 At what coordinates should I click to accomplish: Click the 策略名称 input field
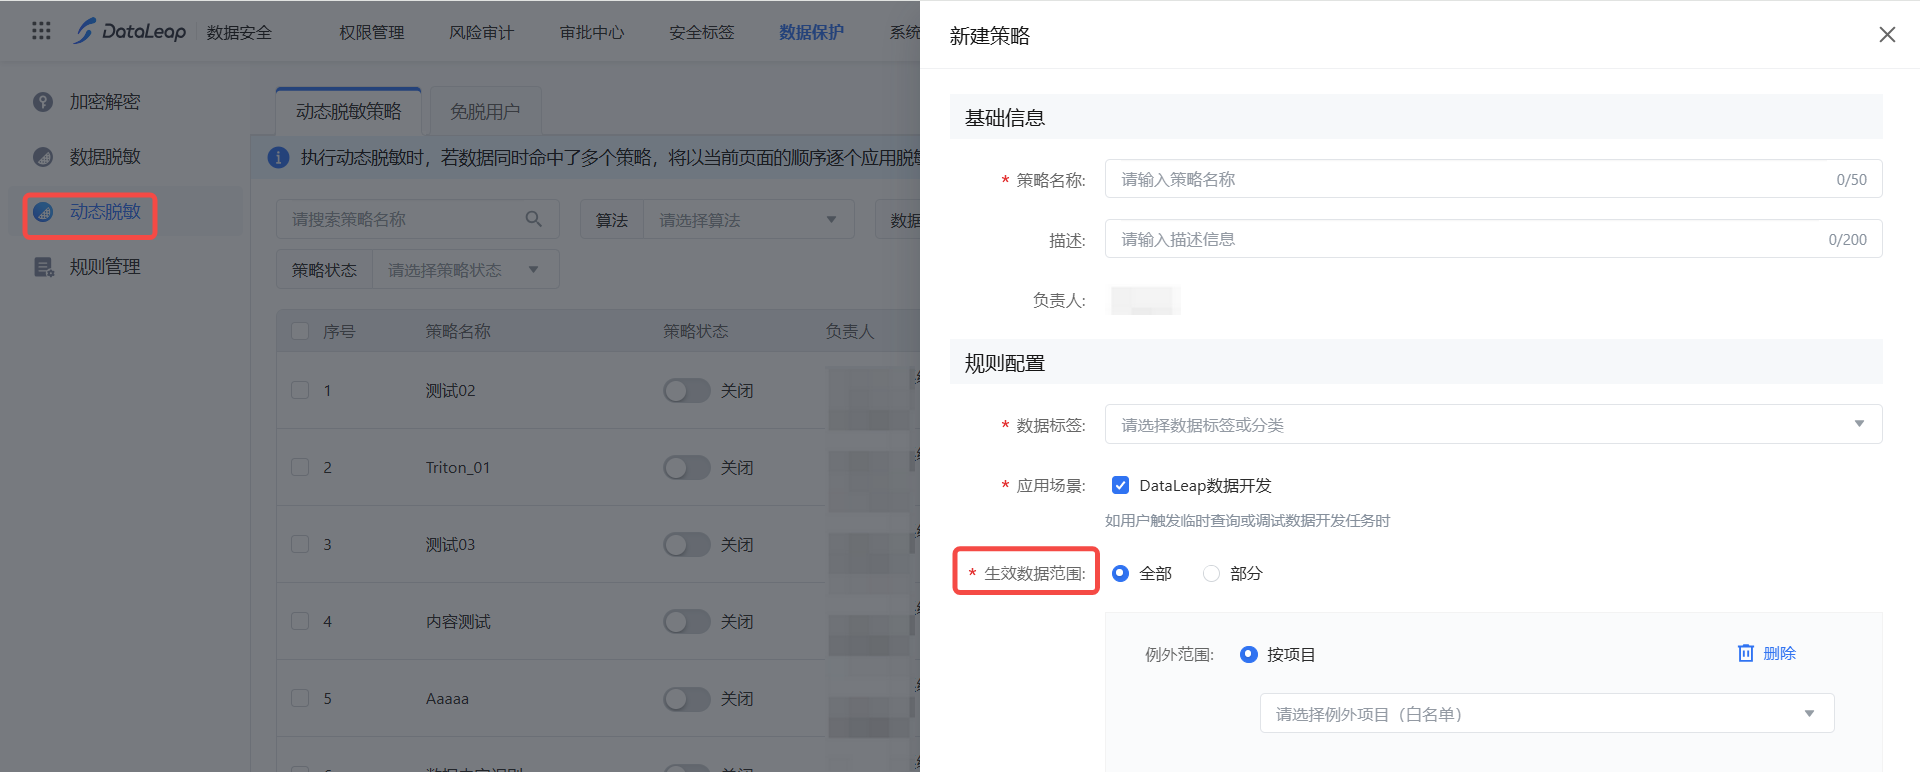[x=1470, y=179]
